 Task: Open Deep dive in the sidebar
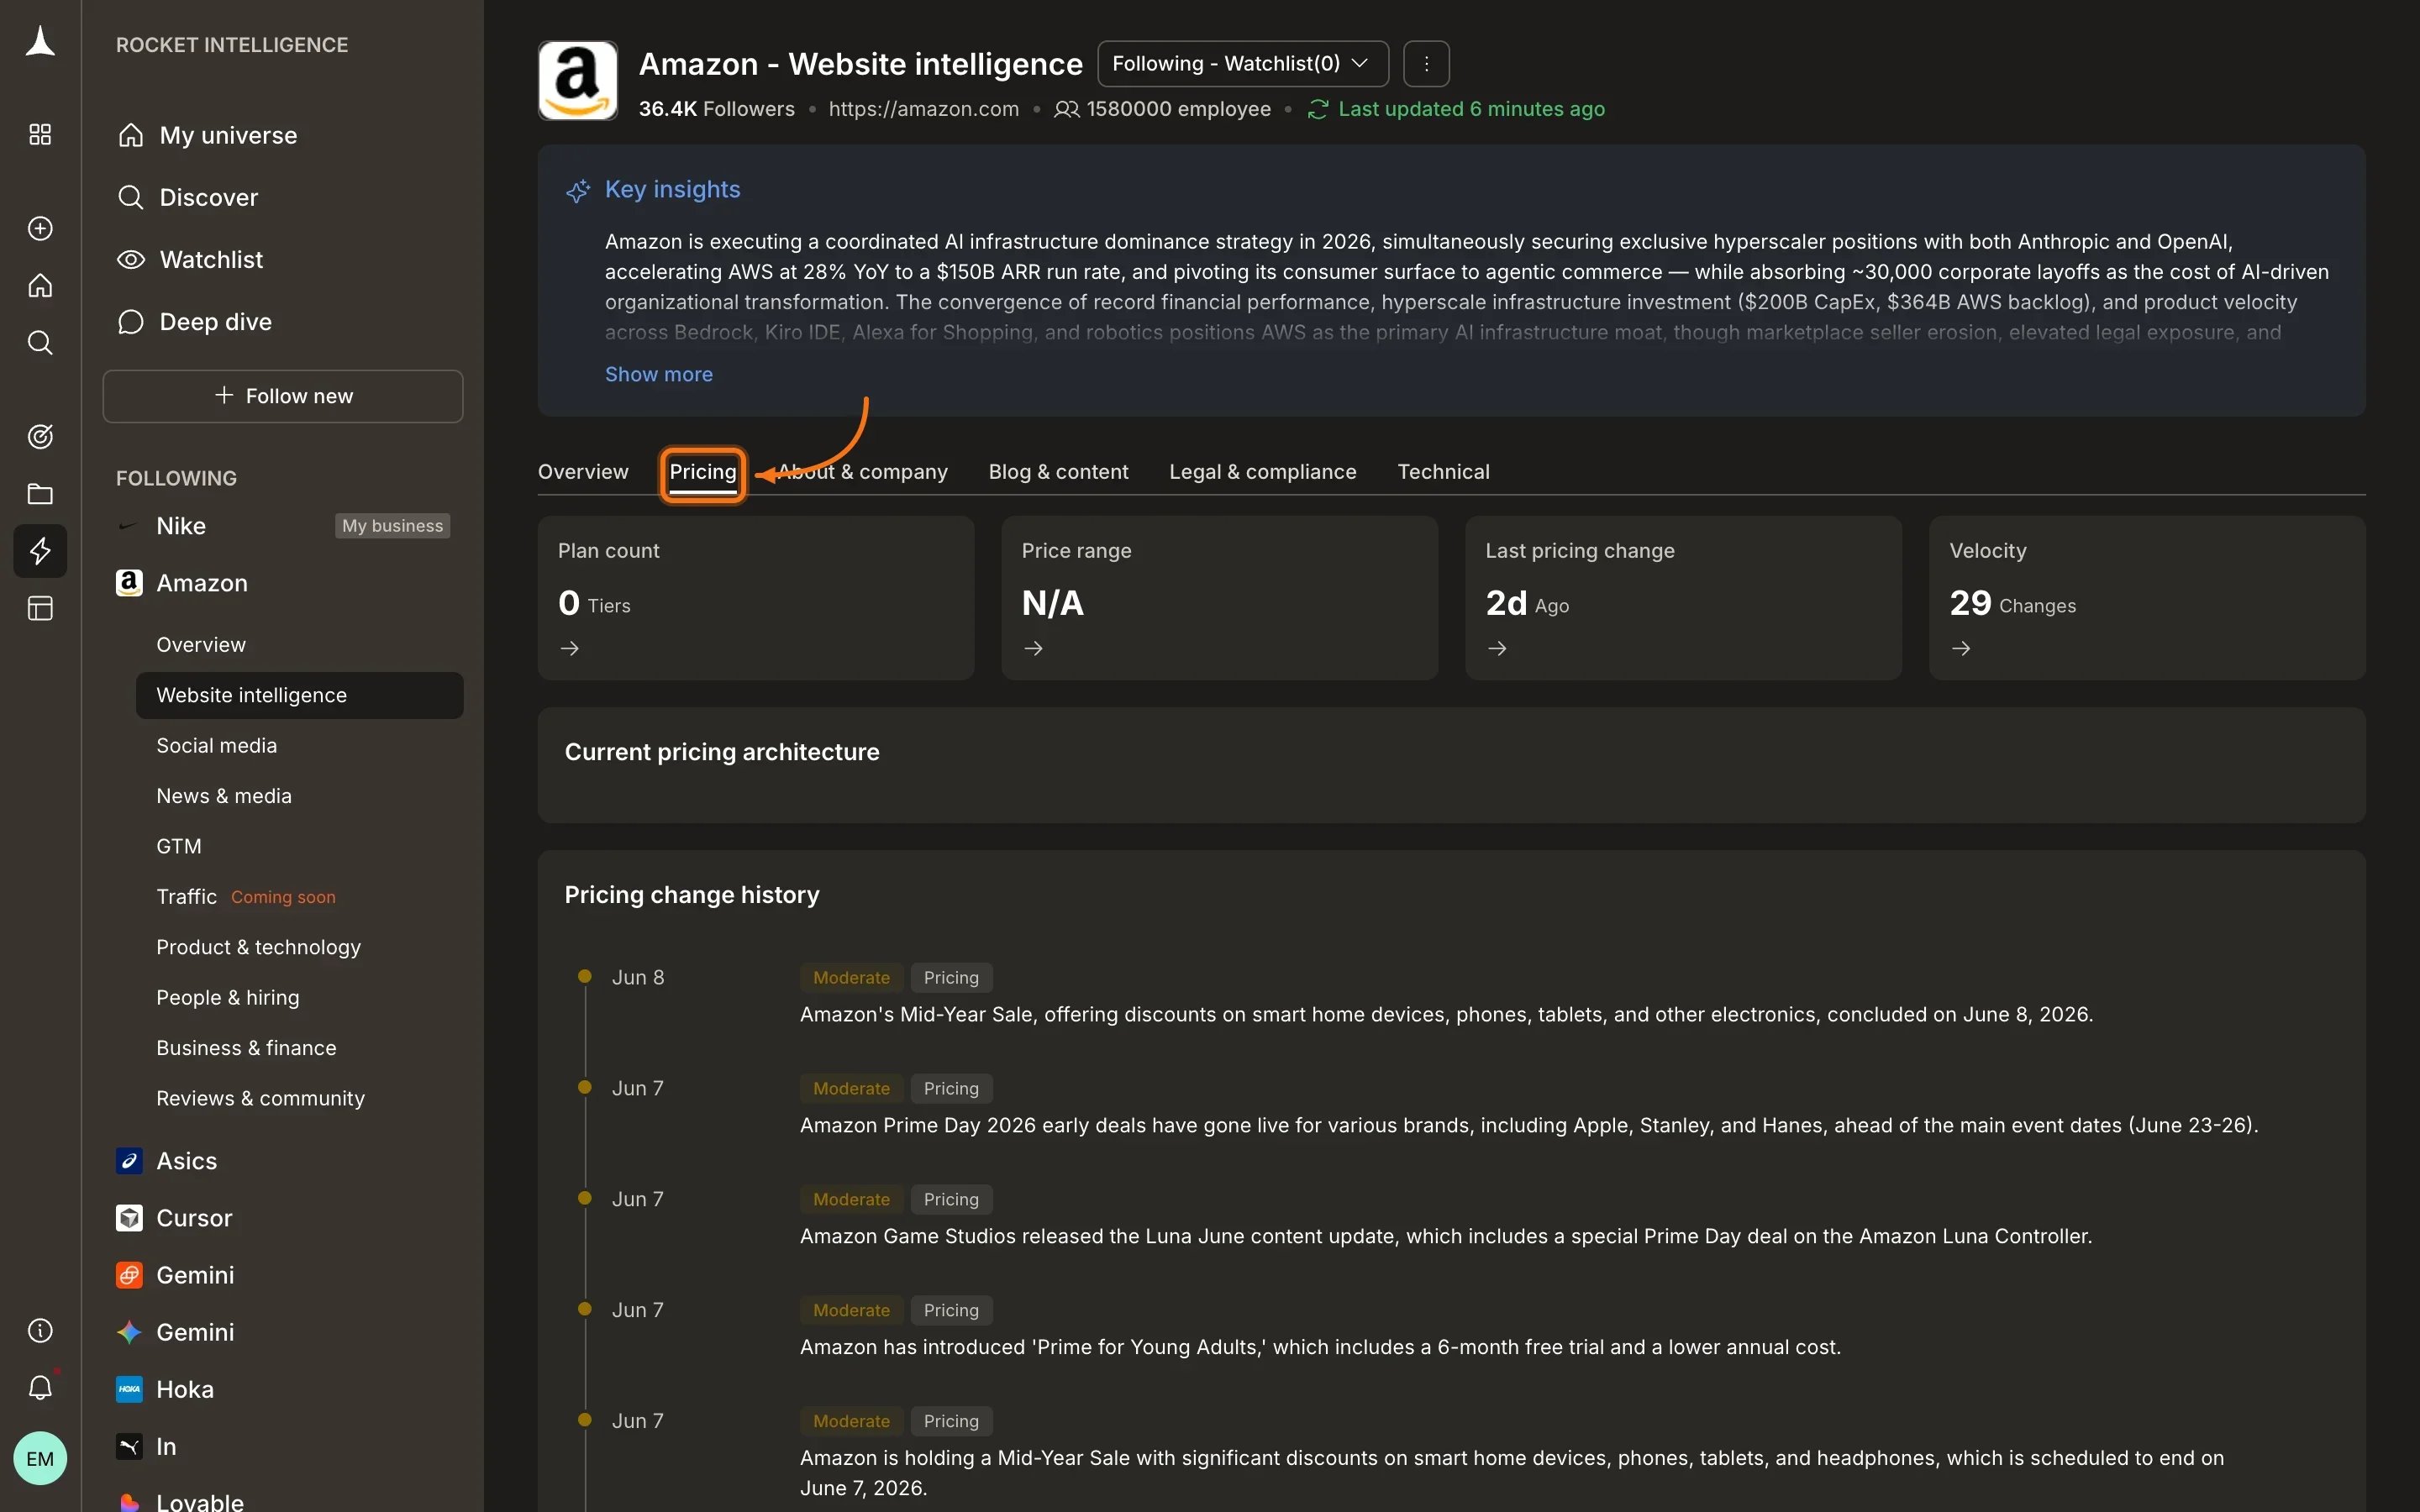click(x=215, y=322)
